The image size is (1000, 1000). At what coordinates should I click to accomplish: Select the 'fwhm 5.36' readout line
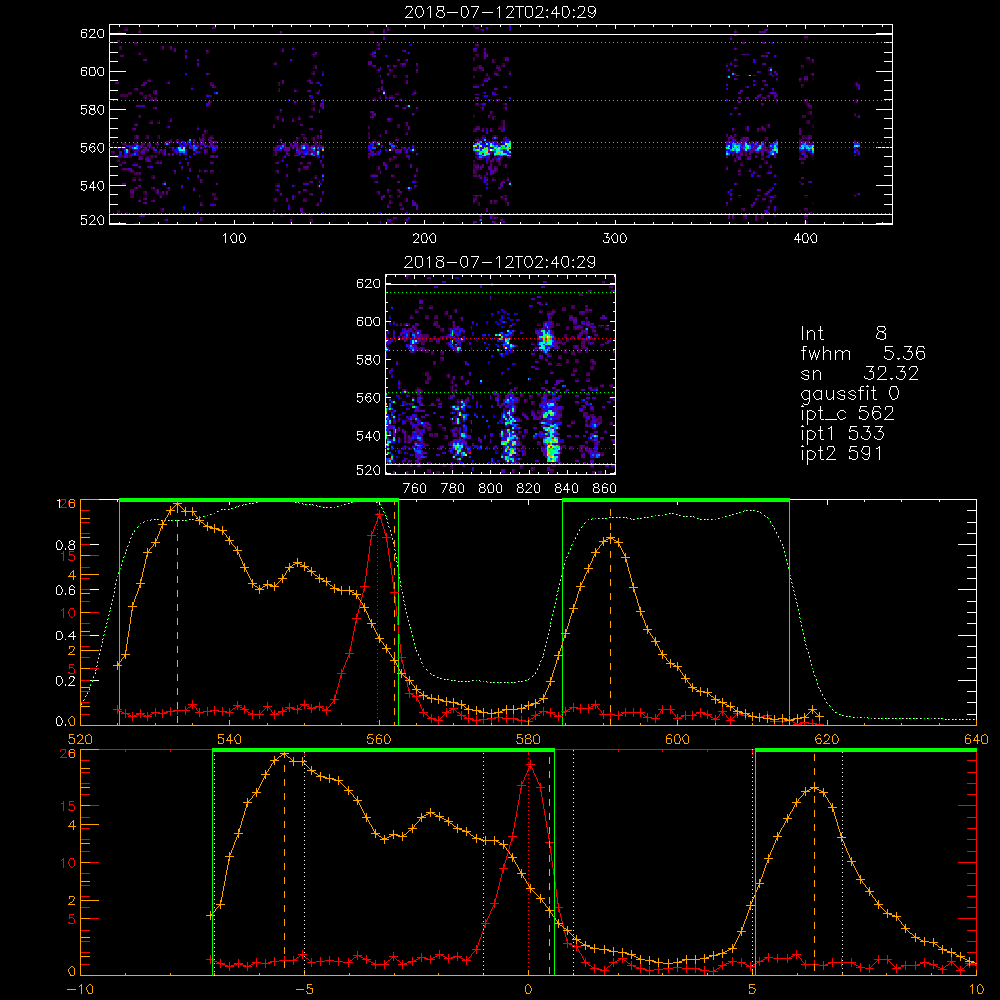click(863, 353)
